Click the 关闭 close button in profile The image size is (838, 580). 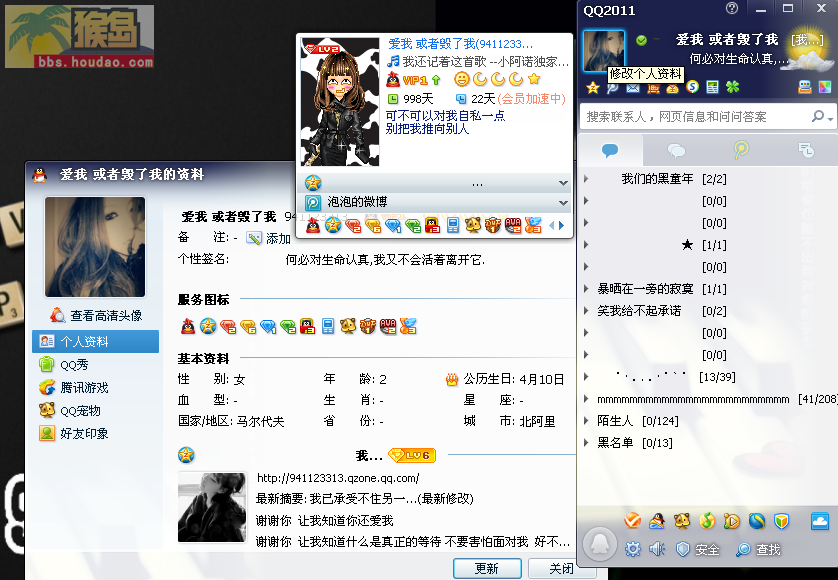[561, 568]
